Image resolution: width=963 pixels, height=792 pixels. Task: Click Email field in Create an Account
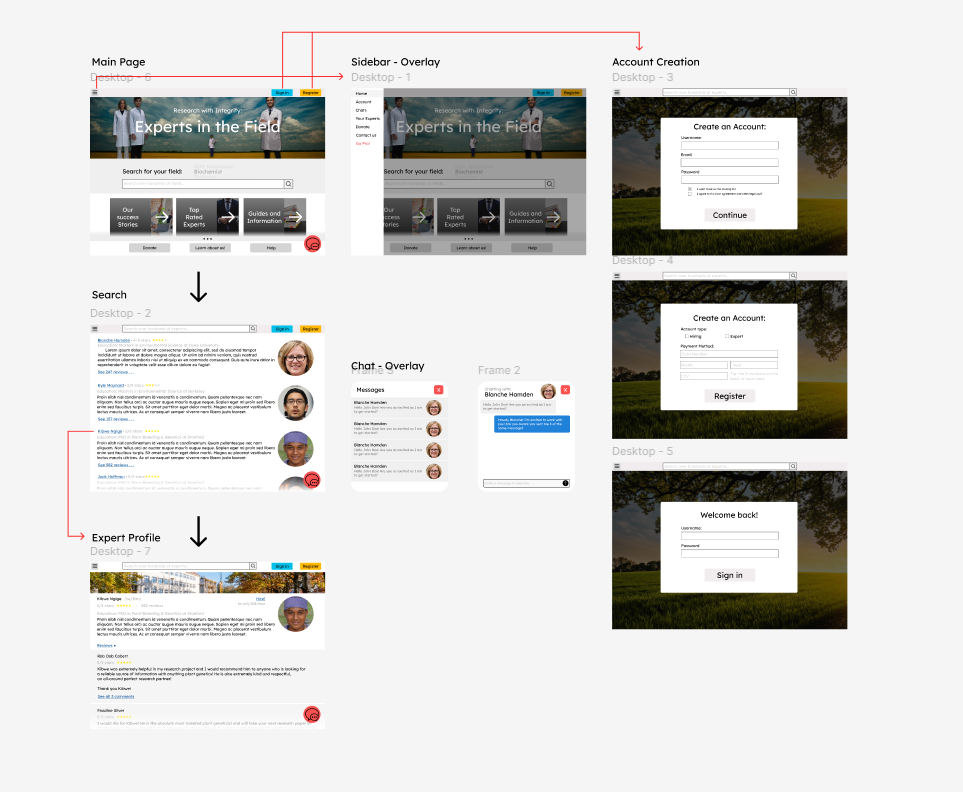729,162
